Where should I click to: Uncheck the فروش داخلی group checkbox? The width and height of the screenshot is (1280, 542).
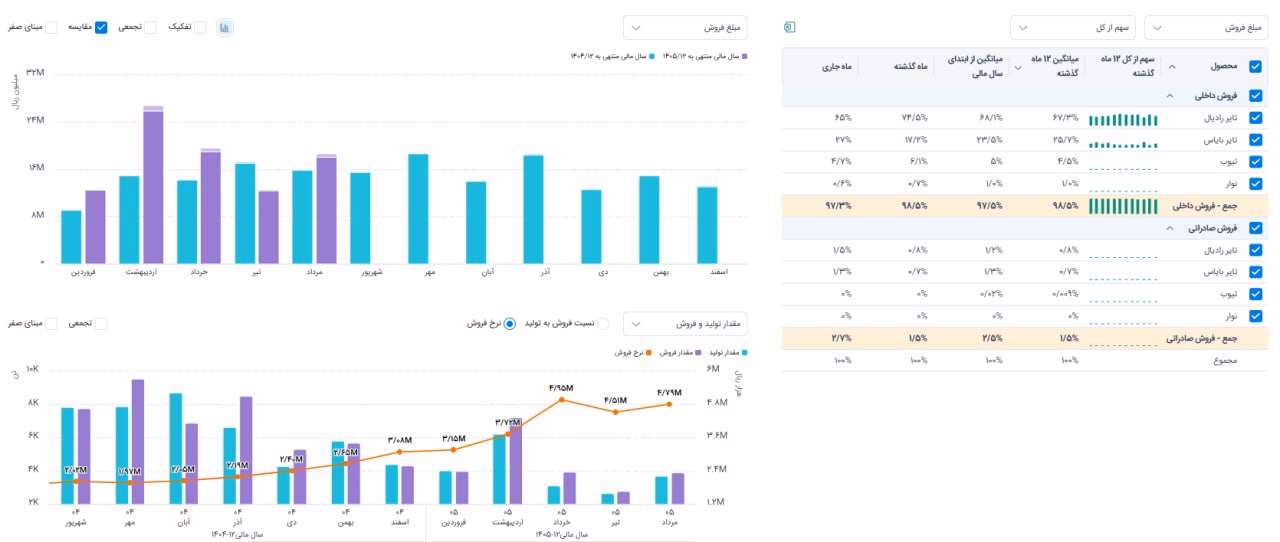[1256, 97]
